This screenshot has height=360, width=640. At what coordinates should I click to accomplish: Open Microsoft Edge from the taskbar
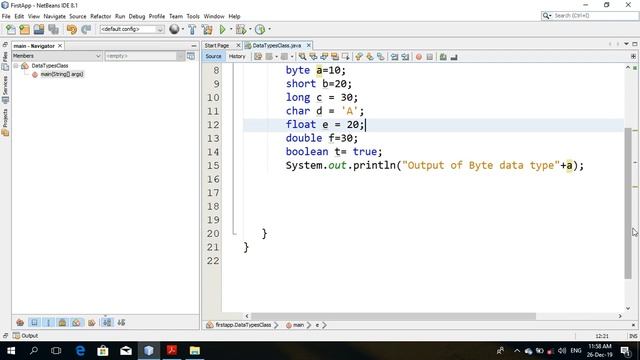click(x=80, y=351)
